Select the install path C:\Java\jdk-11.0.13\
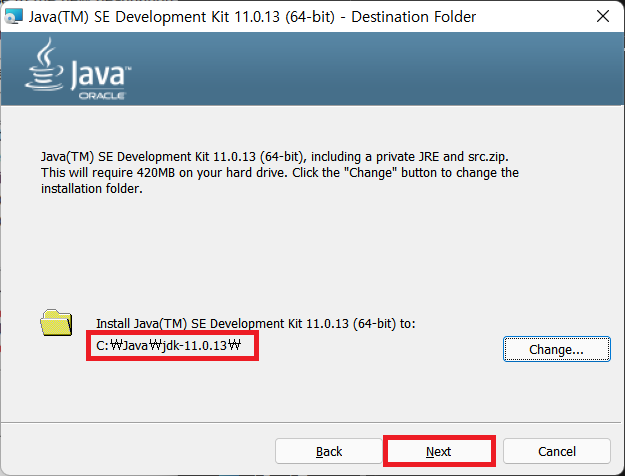Viewport: 625px width, 476px height. tap(169, 345)
